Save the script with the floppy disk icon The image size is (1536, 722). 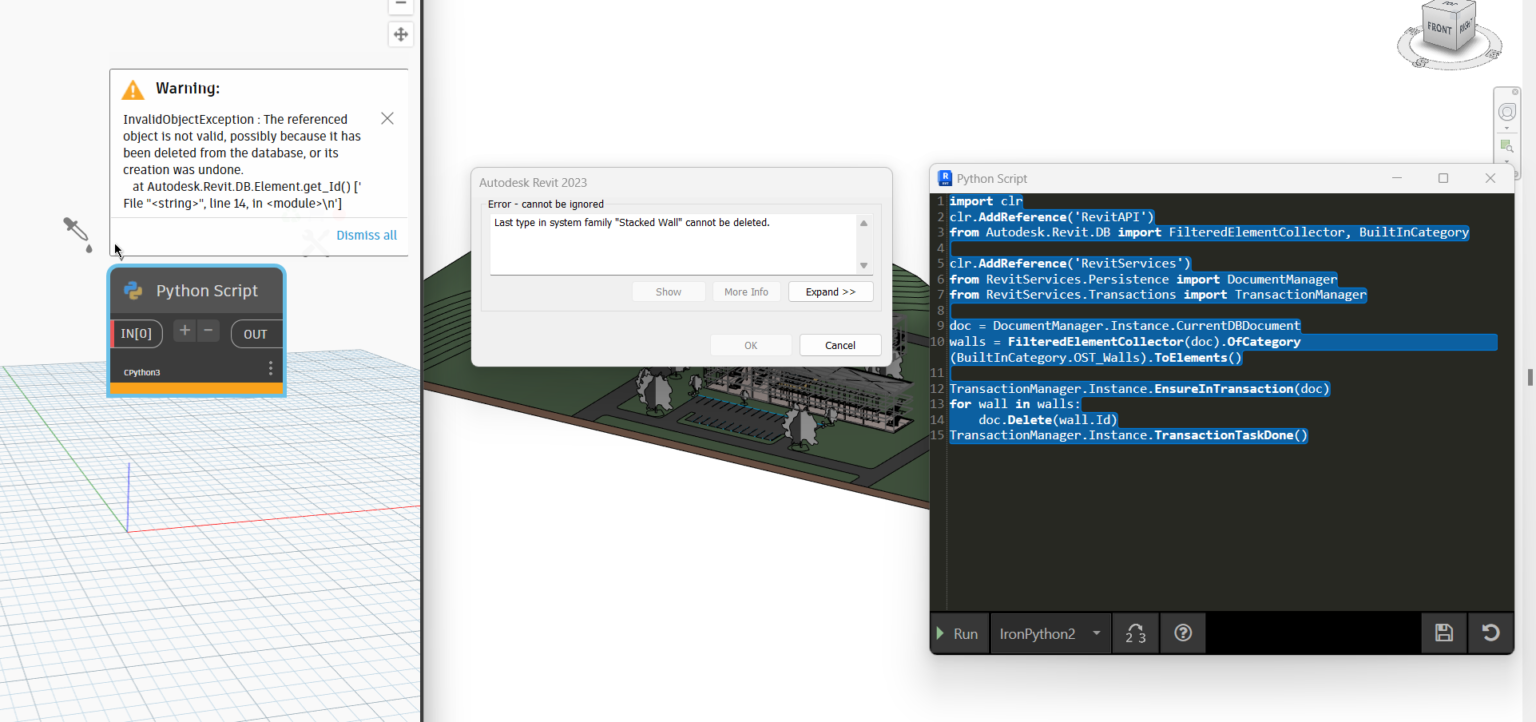coord(1443,633)
